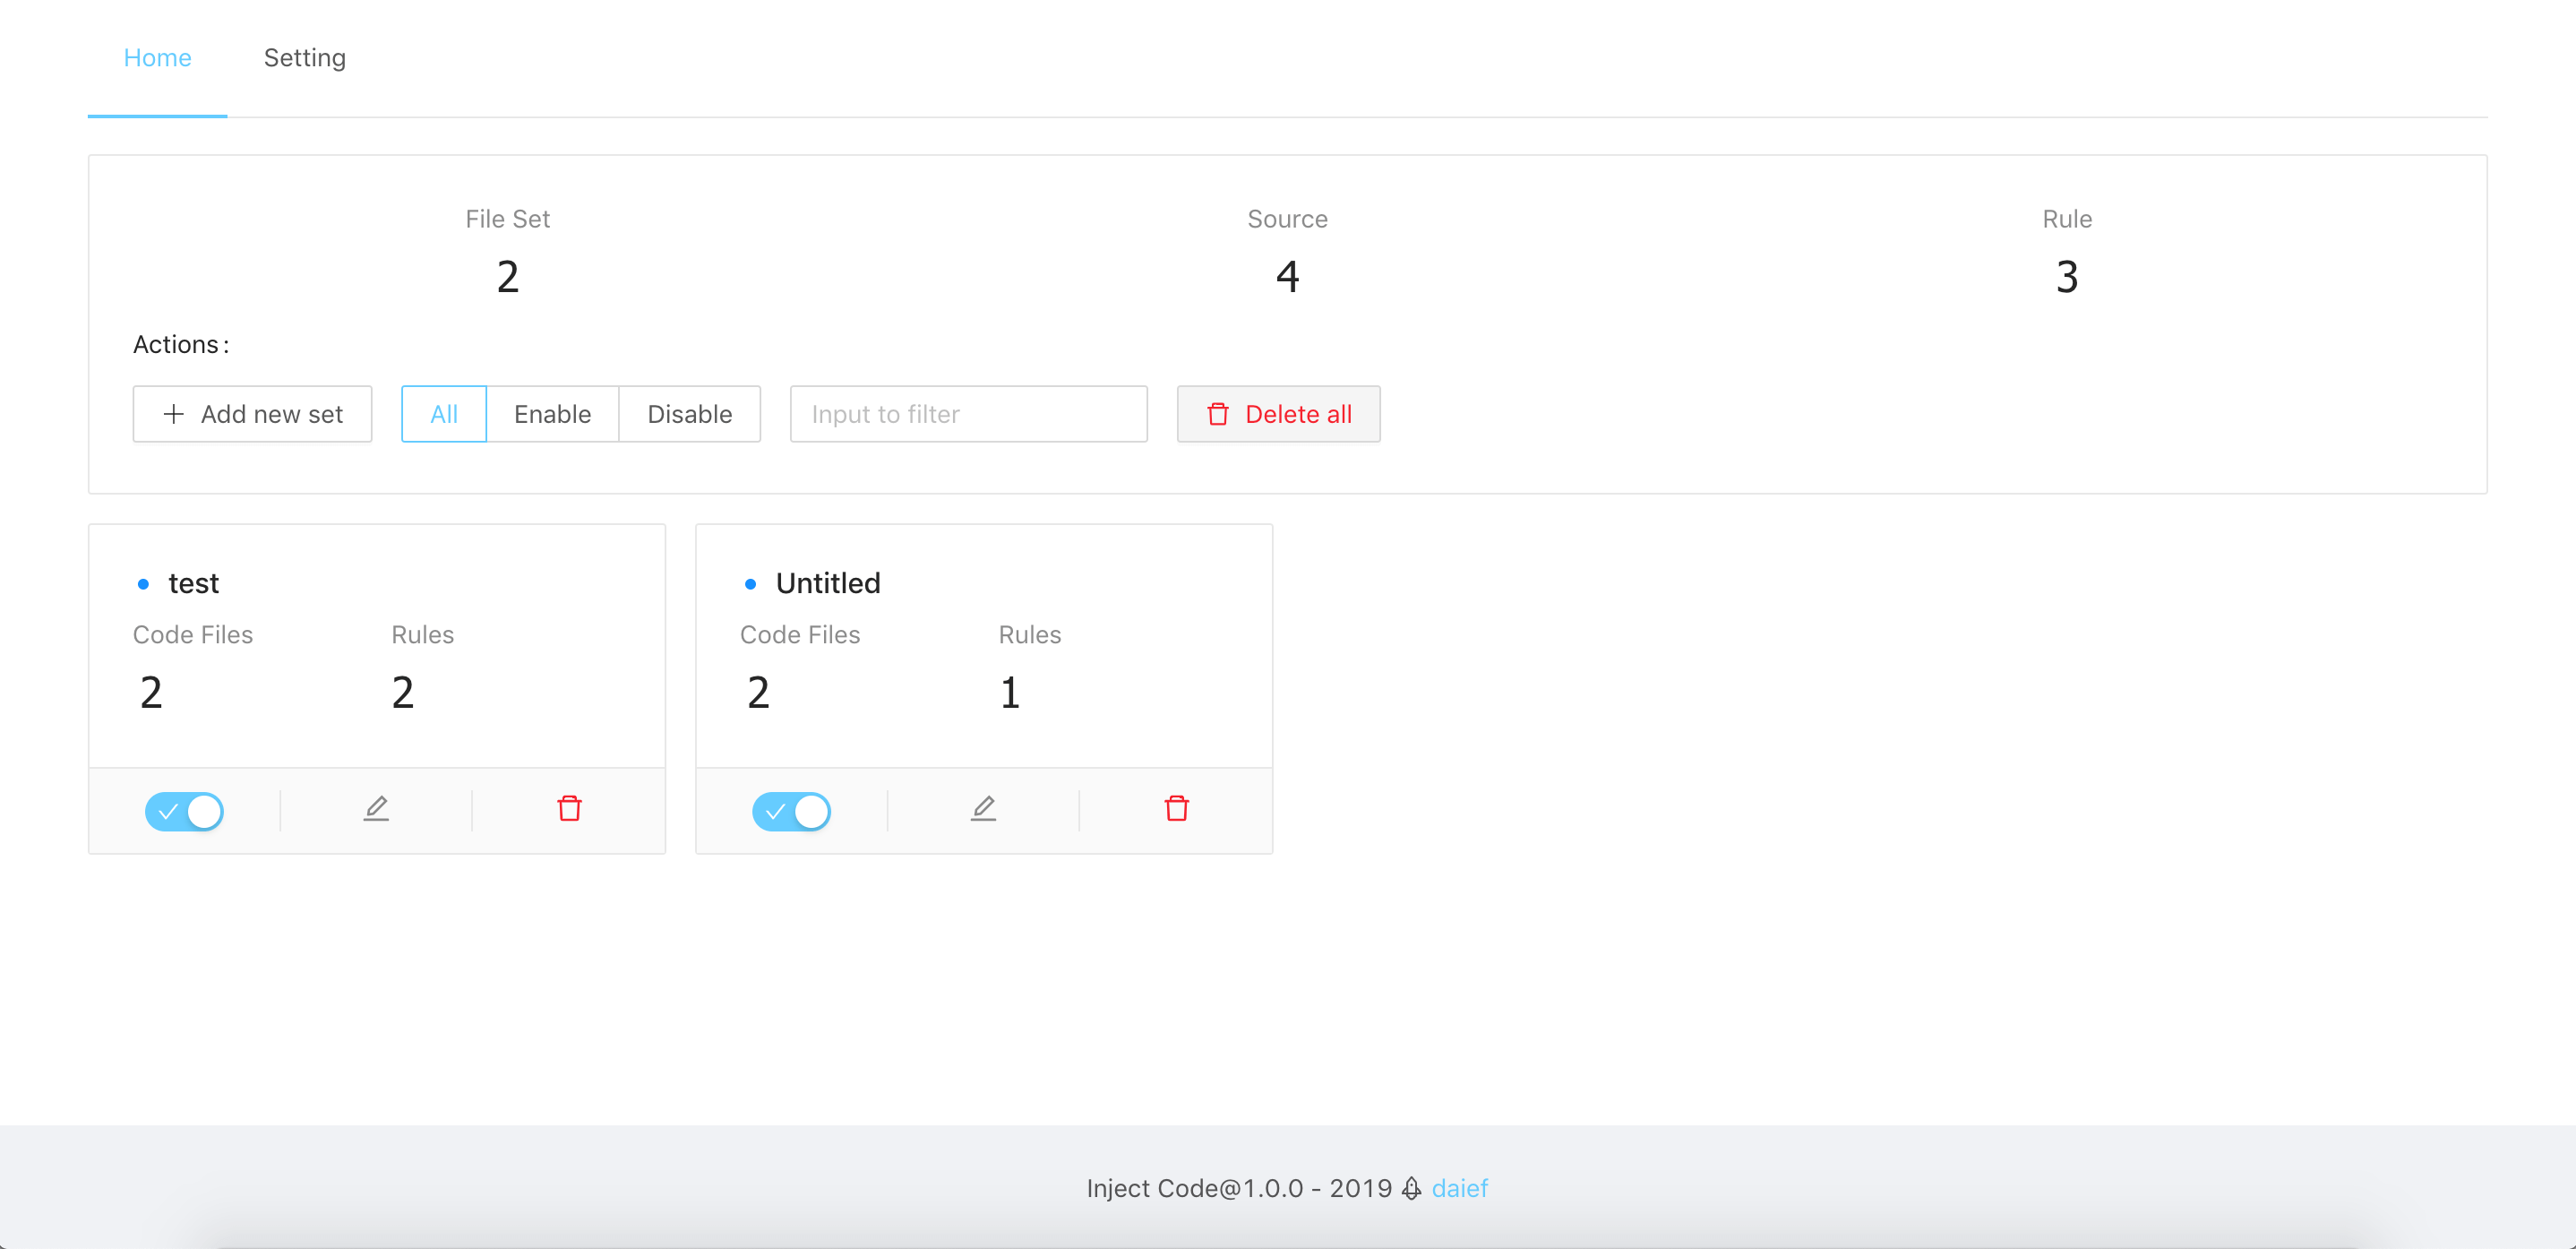Viewport: 2576px width, 1249px height.
Task: Select the All filter option
Action: pos(443,414)
